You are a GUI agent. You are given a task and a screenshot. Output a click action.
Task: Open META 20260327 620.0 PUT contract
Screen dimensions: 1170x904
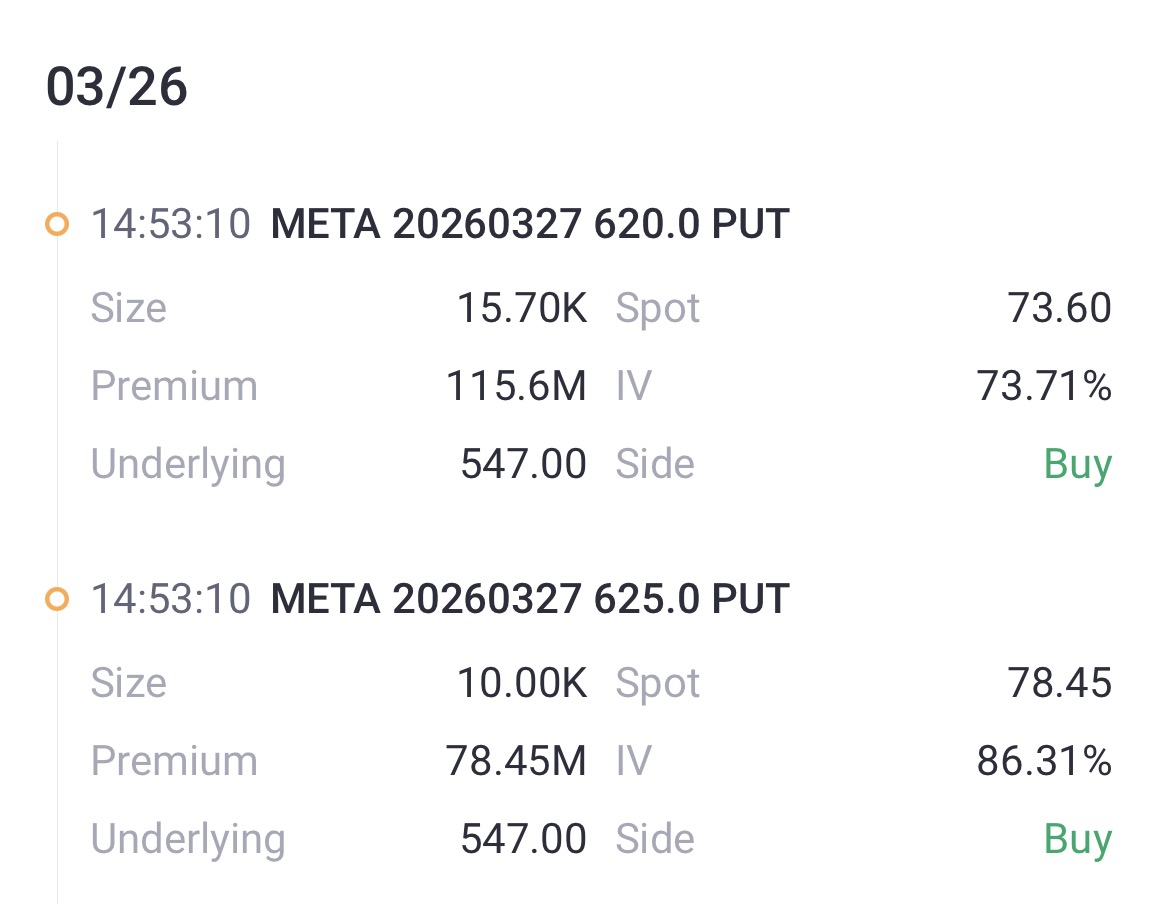[530, 224]
